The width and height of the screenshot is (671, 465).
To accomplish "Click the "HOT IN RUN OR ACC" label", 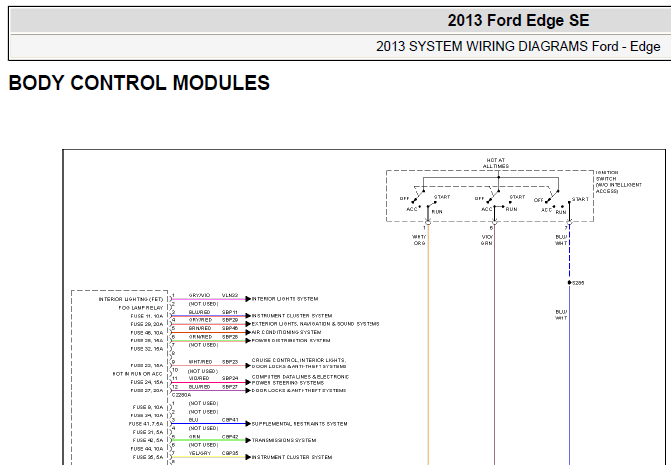I will tap(137, 374).
